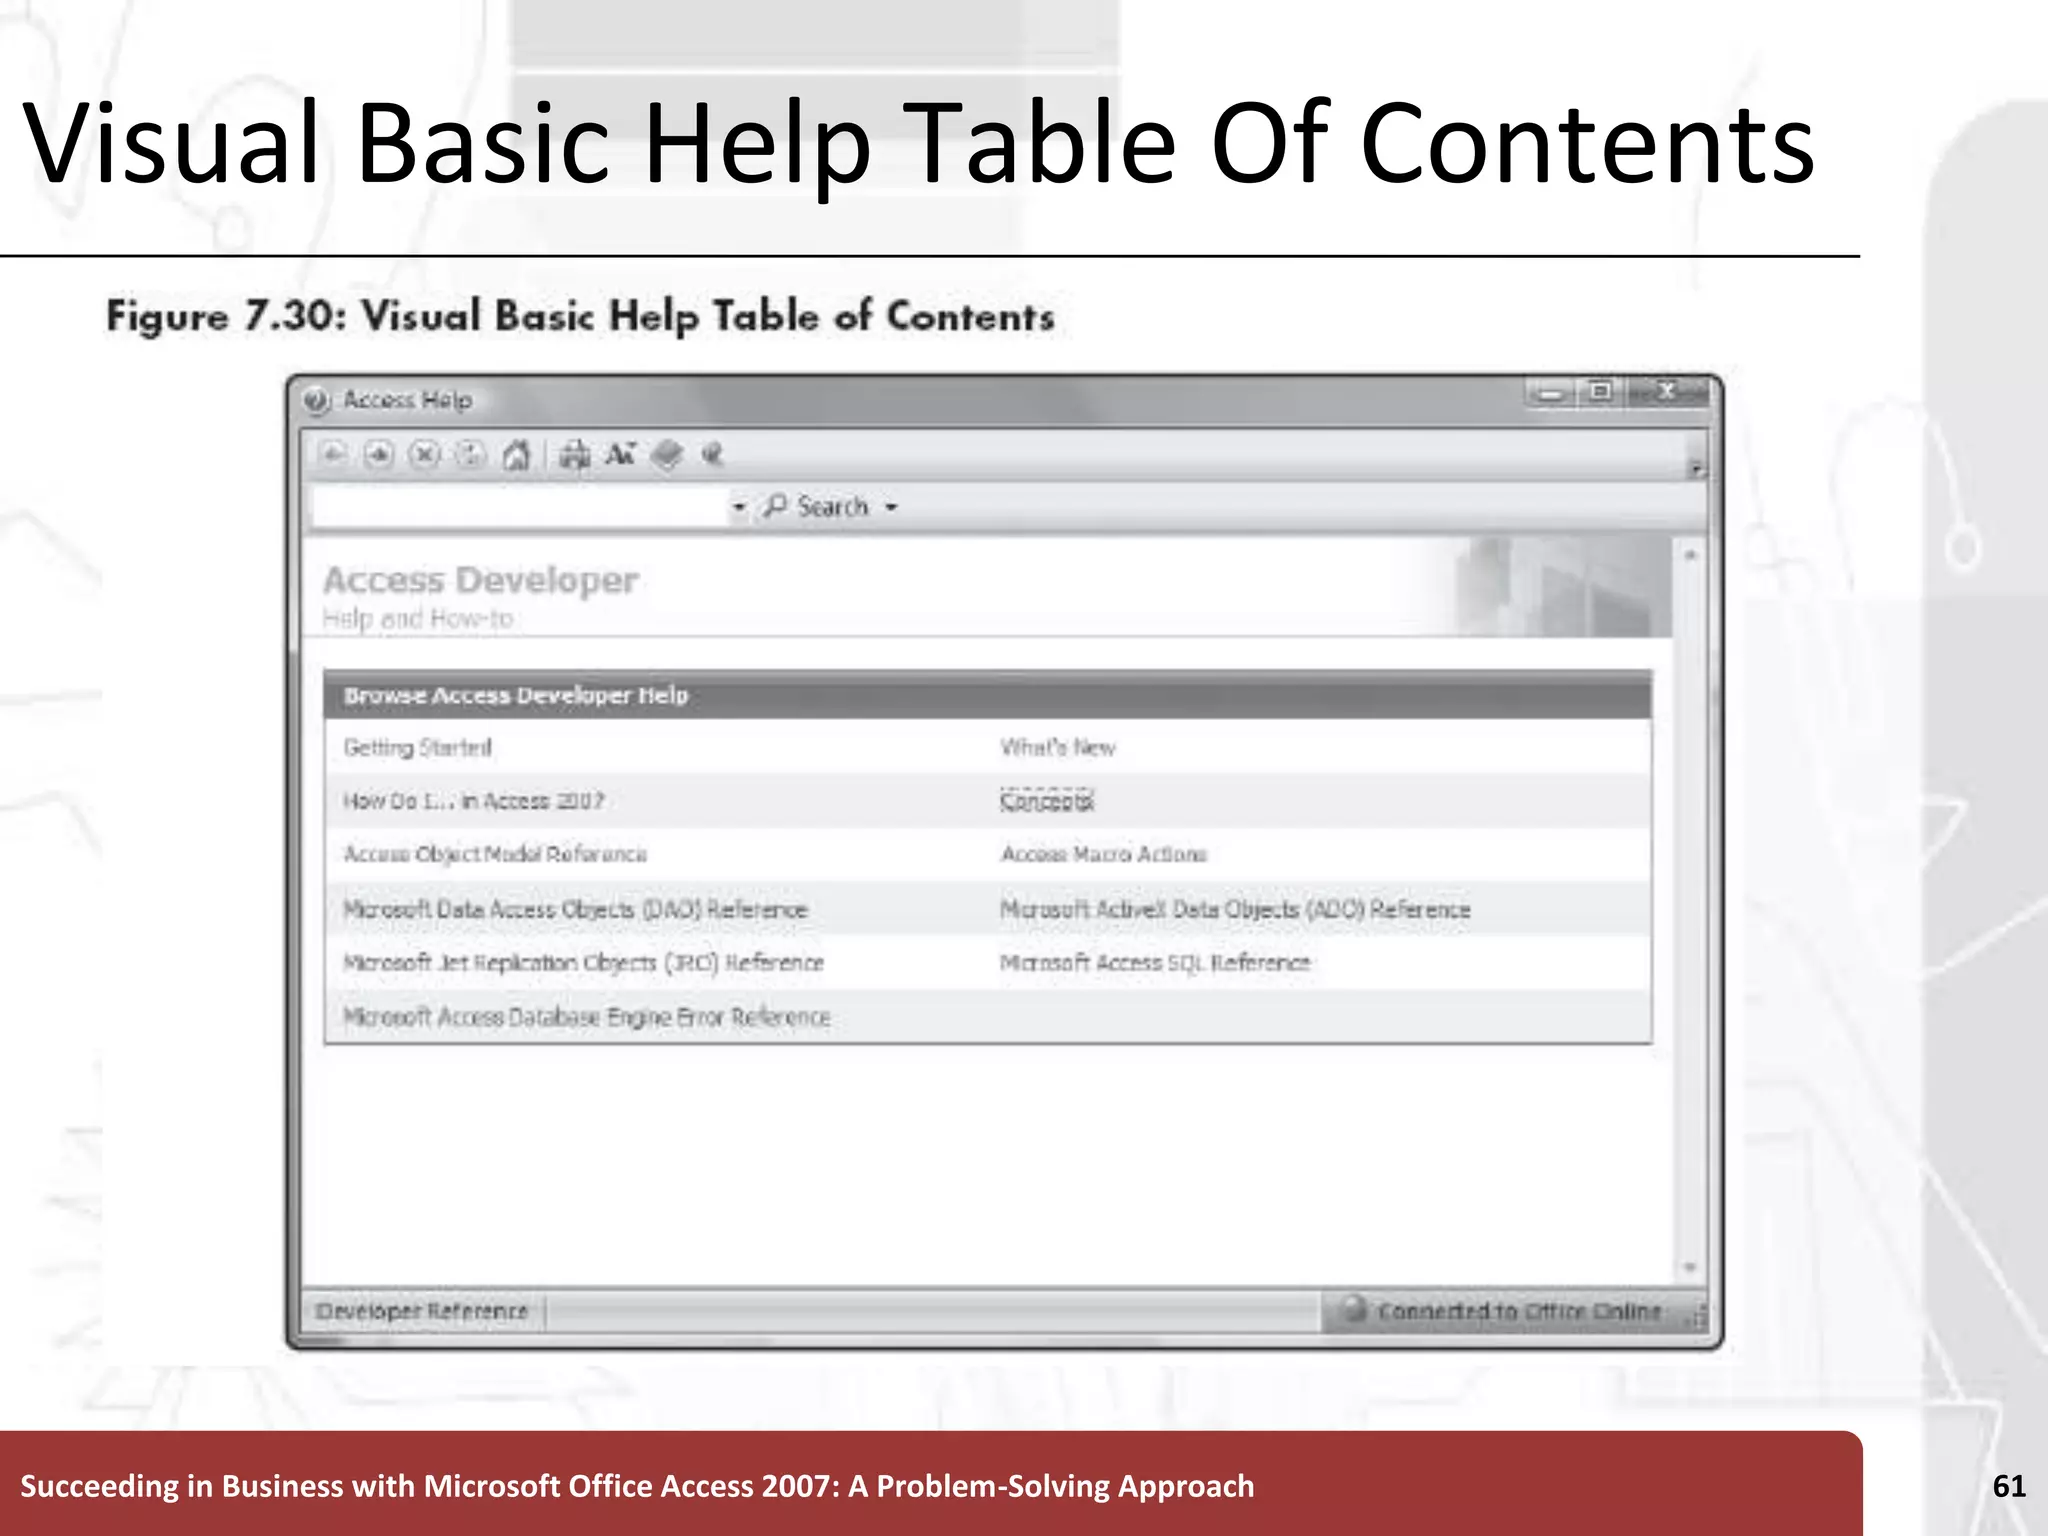
Task: Click Developer Reference in the status bar
Action: [x=421, y=1311]
